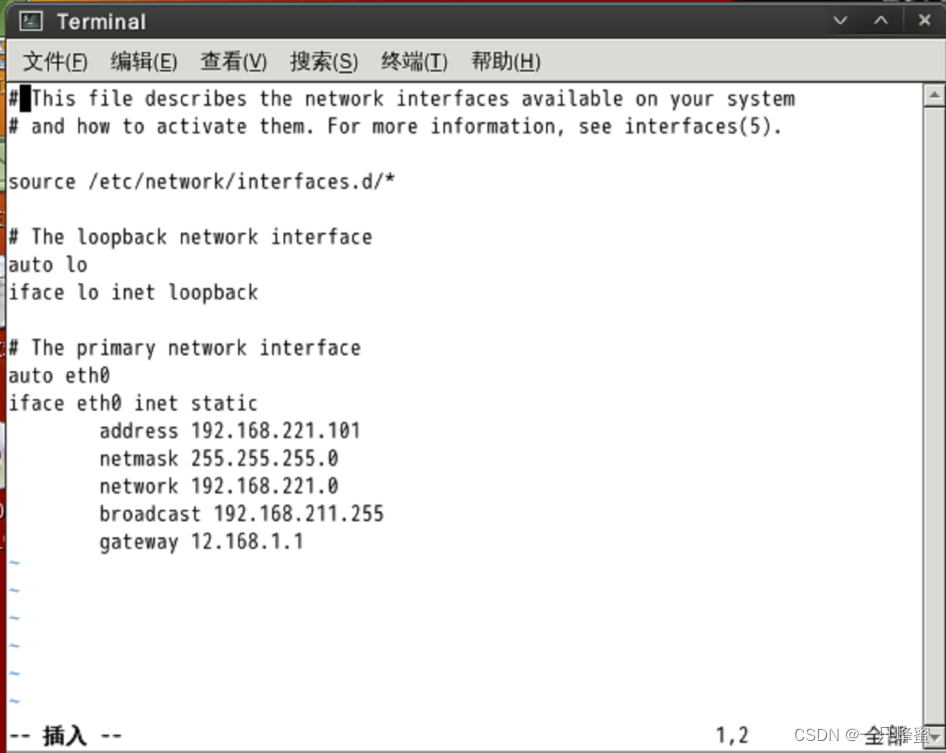This screenshot has height=753, width=946.
Task: Click the Terminal icon in the title bar
Action: point(30,20)
